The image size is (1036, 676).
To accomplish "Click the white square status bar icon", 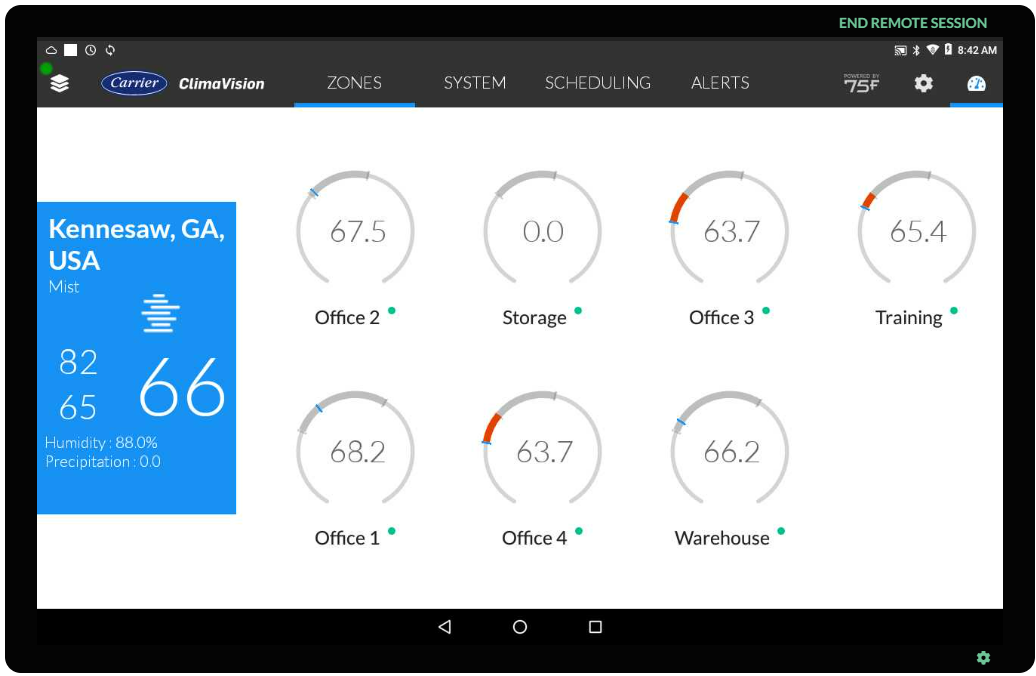I will (71, 50).
